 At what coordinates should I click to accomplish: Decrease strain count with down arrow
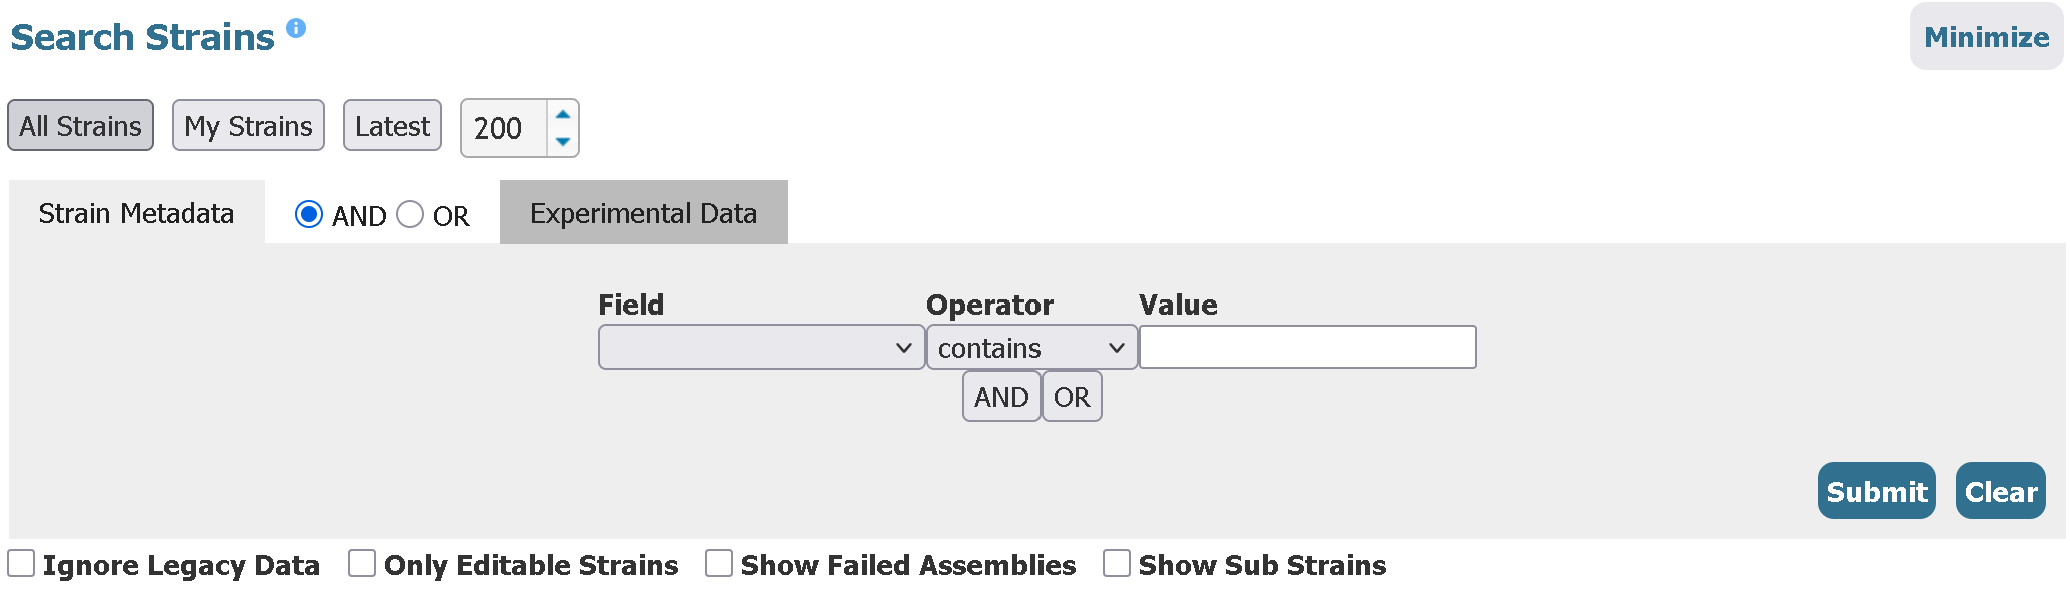tap(563, 142)
